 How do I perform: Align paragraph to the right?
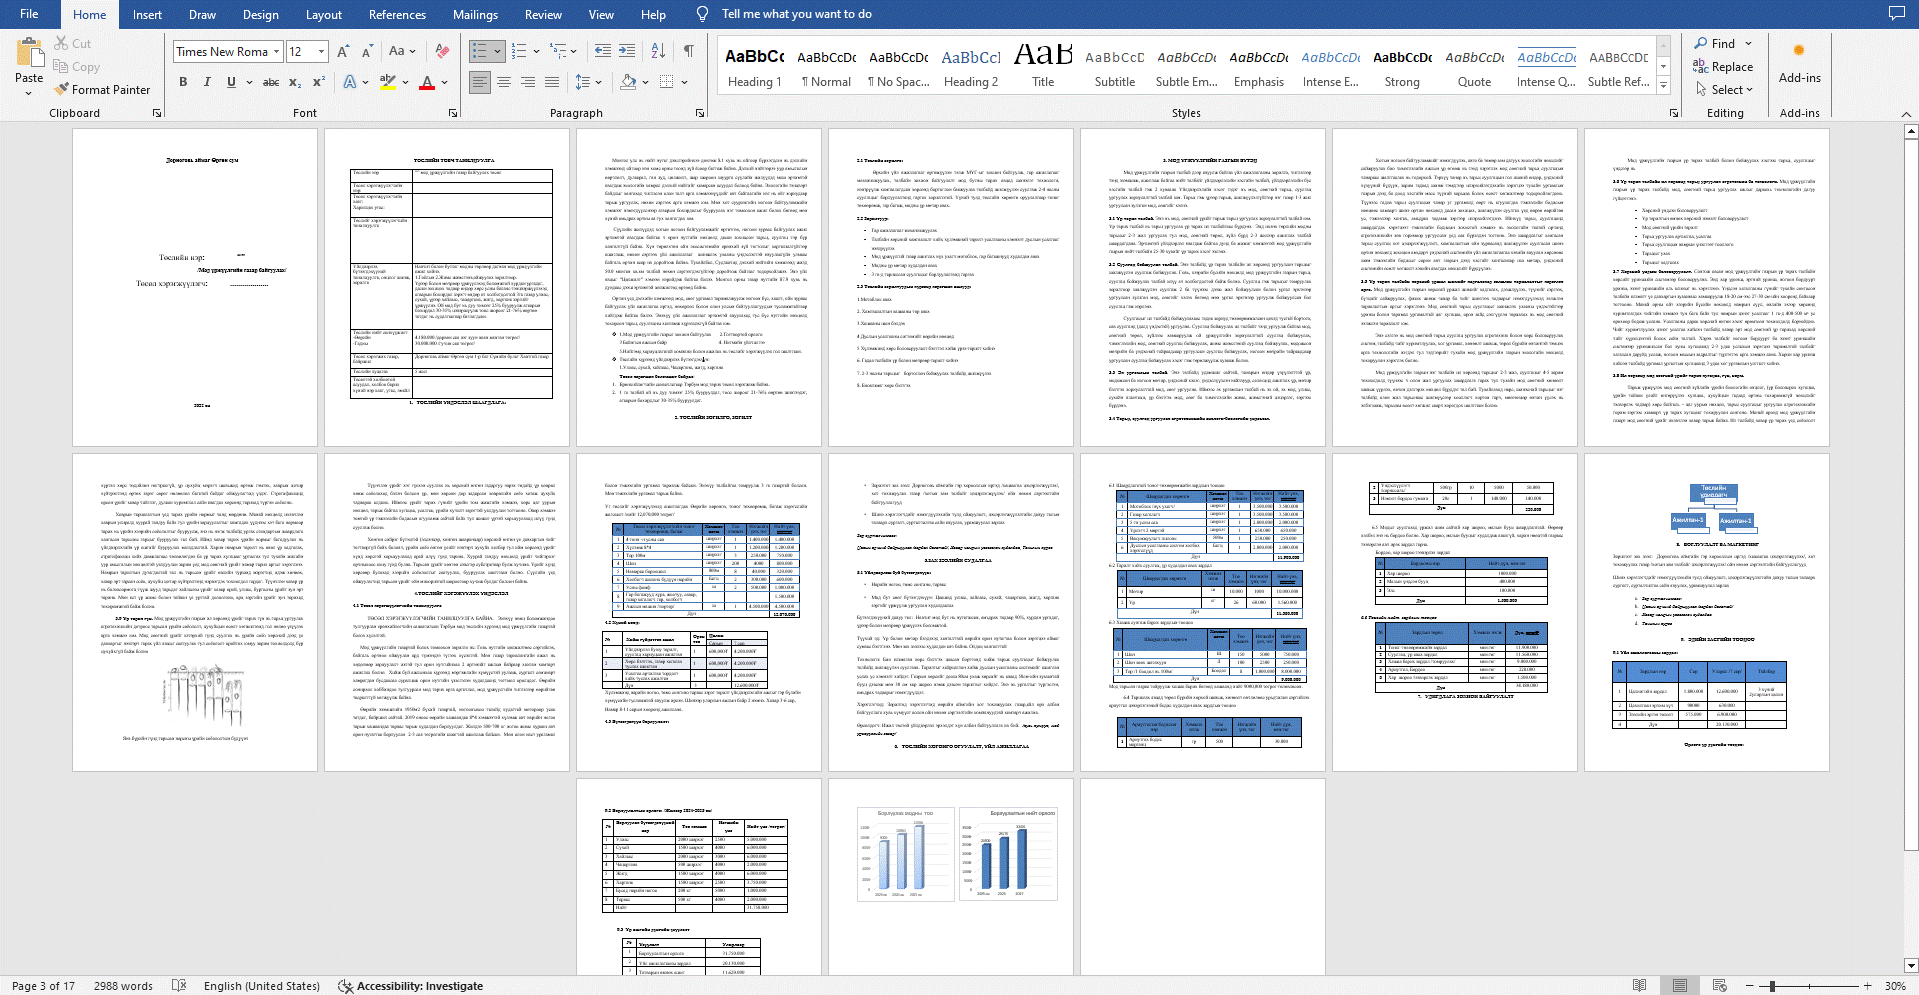tap(528, 82)
